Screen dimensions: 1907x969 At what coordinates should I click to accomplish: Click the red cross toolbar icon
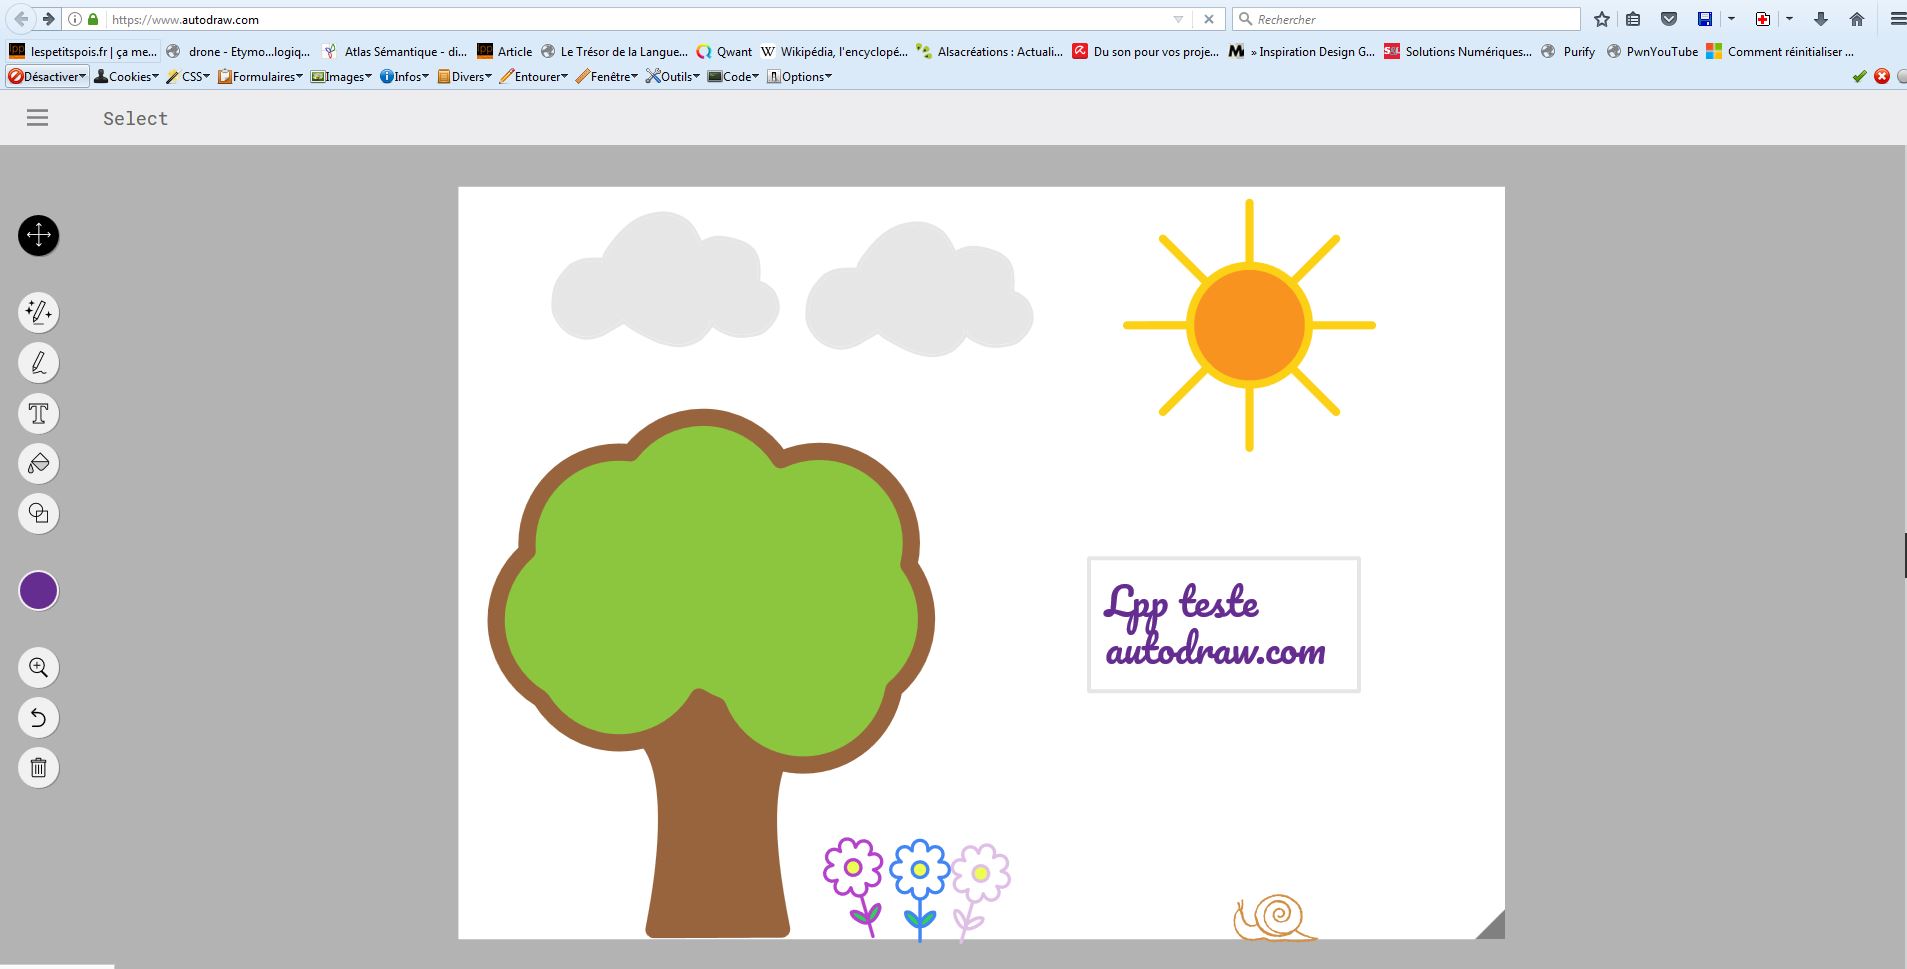click(x=1763, y=19)
